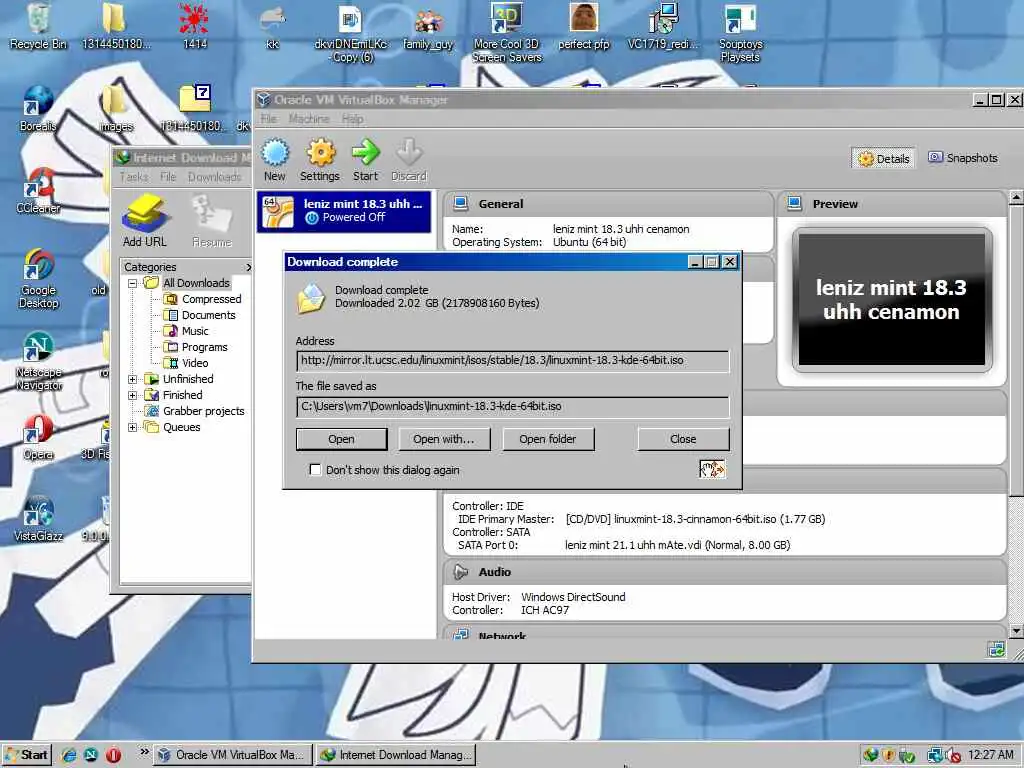Click the Open with... button
The image size is (1024, 768).
click(444, 439)
